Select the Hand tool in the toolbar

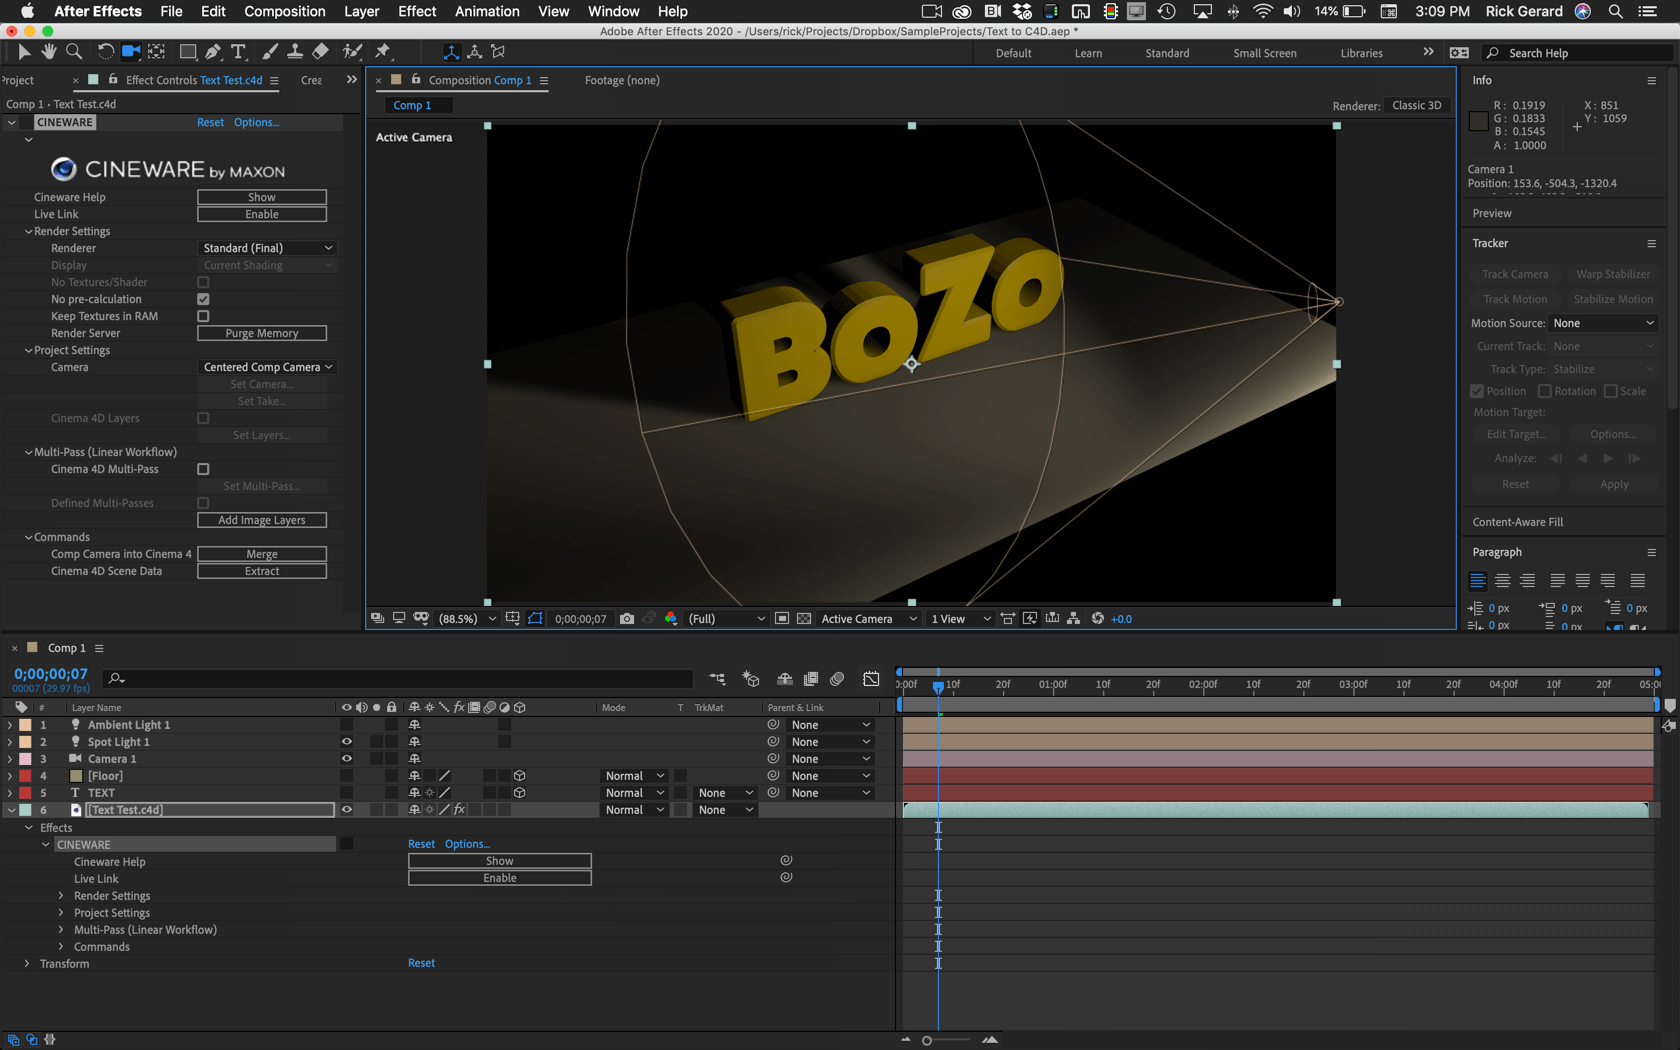tap(48, 51)
